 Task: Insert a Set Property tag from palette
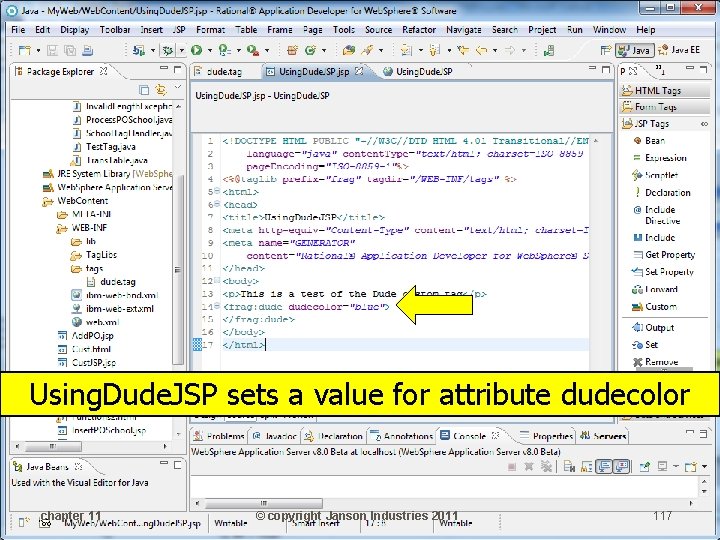(663, 272)
